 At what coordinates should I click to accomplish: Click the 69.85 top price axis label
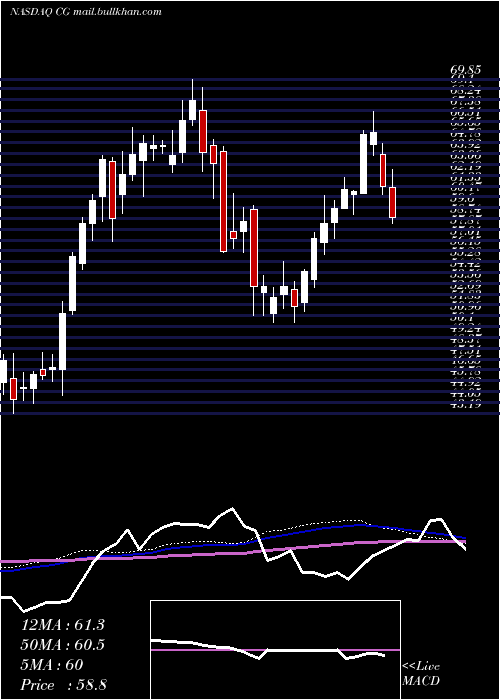click(465, 70)
